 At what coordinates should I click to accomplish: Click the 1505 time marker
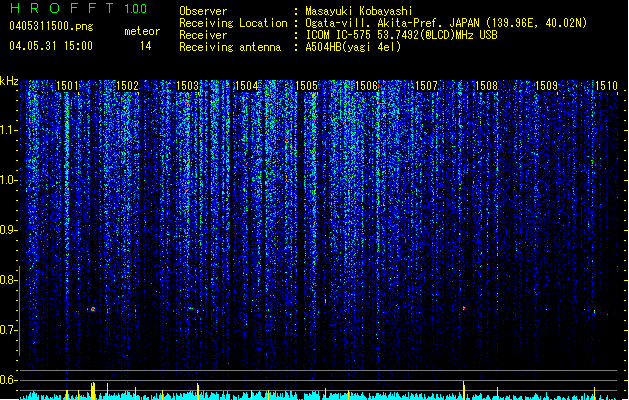point(306,86)
